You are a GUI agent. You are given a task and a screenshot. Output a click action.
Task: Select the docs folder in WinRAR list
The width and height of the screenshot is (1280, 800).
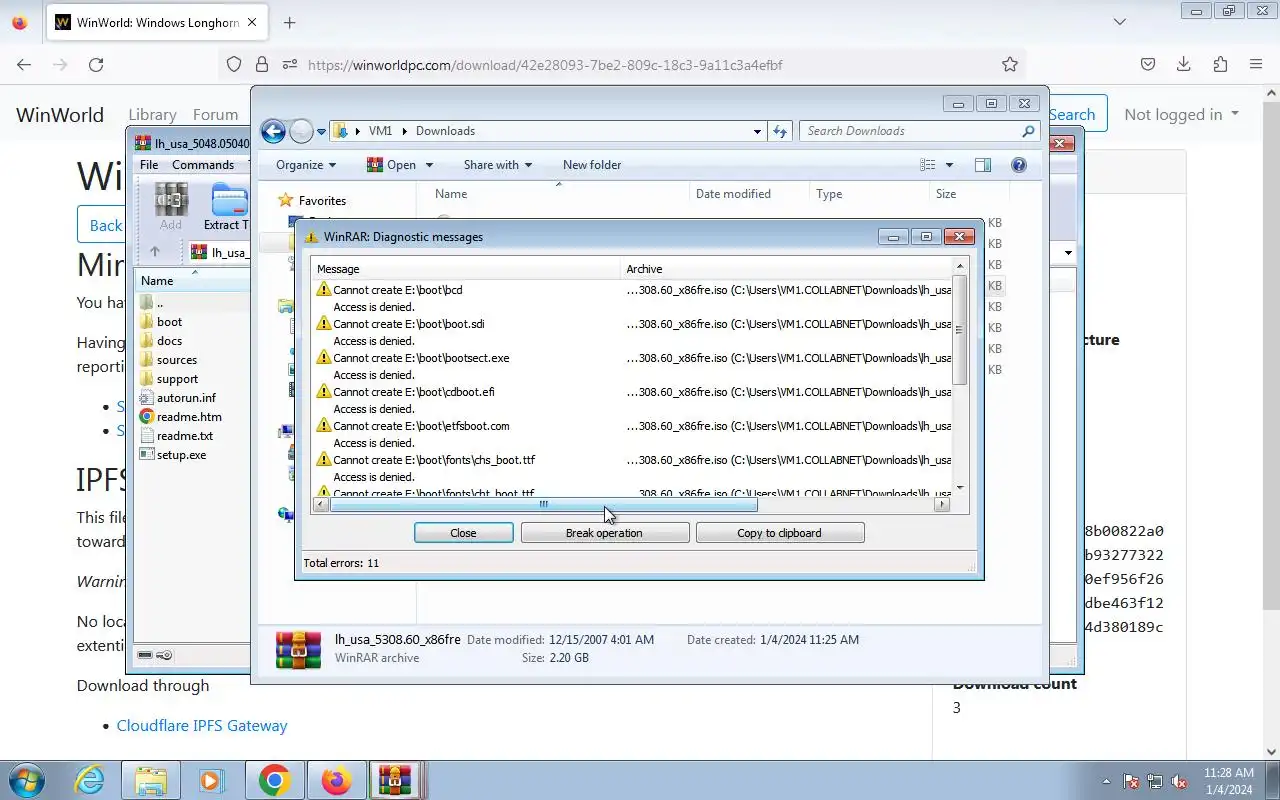[x=161, y=341]
